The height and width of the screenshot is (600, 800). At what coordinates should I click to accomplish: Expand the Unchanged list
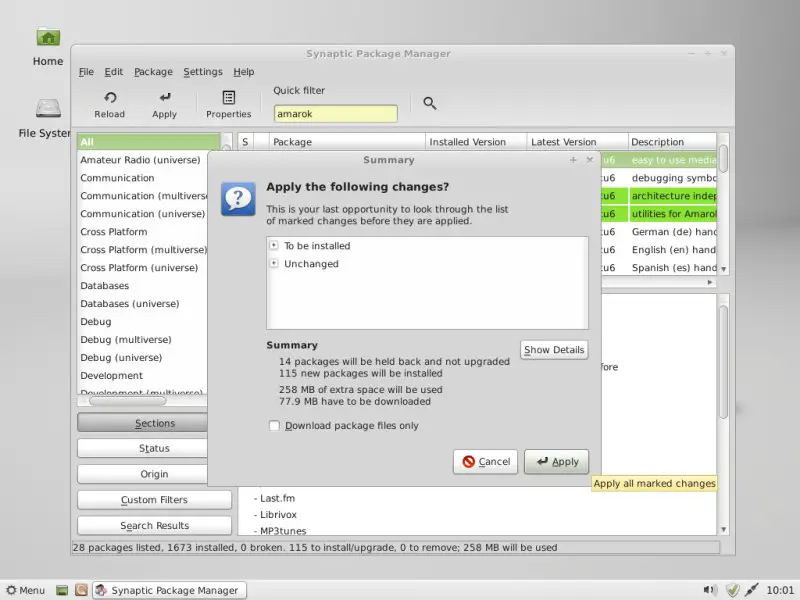(274, 263)
